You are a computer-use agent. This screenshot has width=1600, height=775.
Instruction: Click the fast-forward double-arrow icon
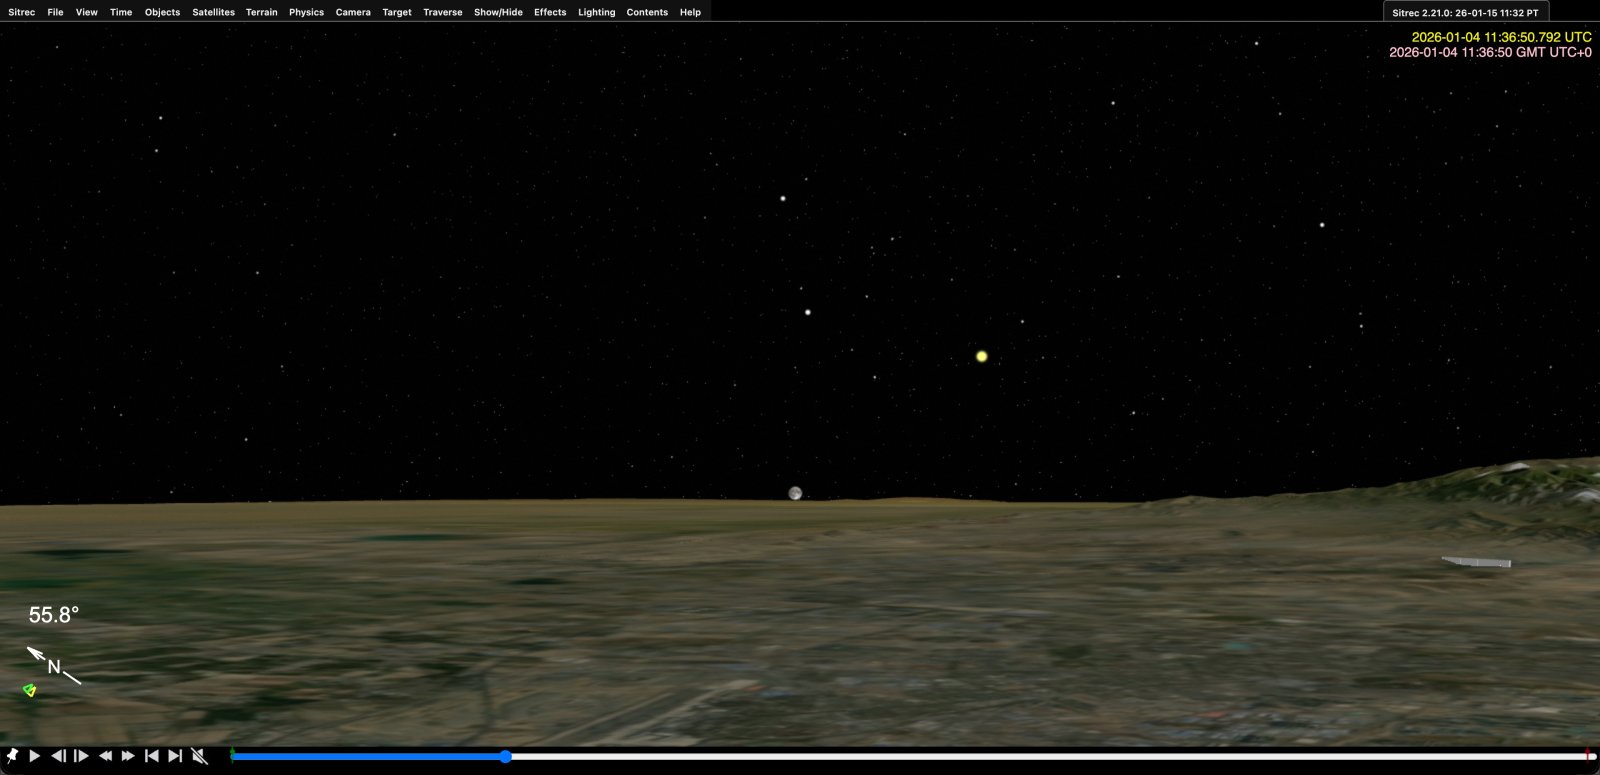click(x=128, y=756)
